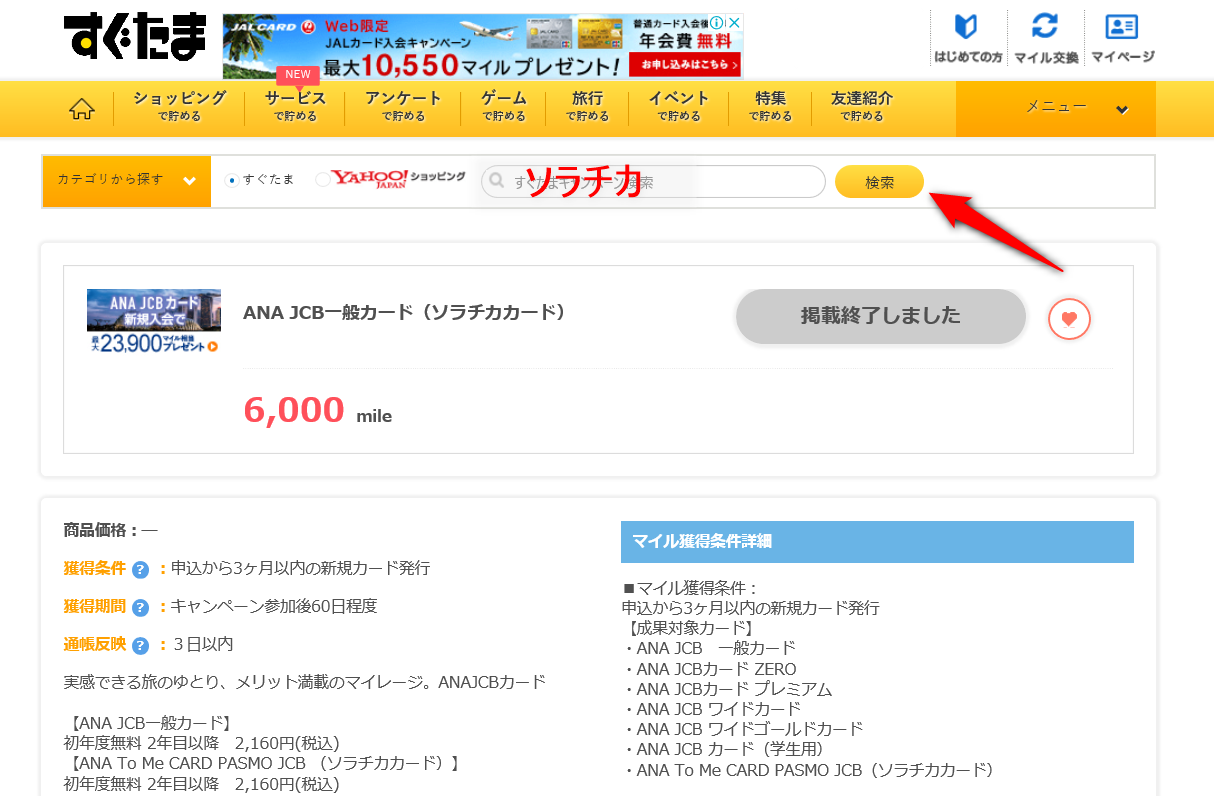This screenshot has height=796, width=1214.
Task: Select the すぐたま search radio button
Action: coord(232,181)
